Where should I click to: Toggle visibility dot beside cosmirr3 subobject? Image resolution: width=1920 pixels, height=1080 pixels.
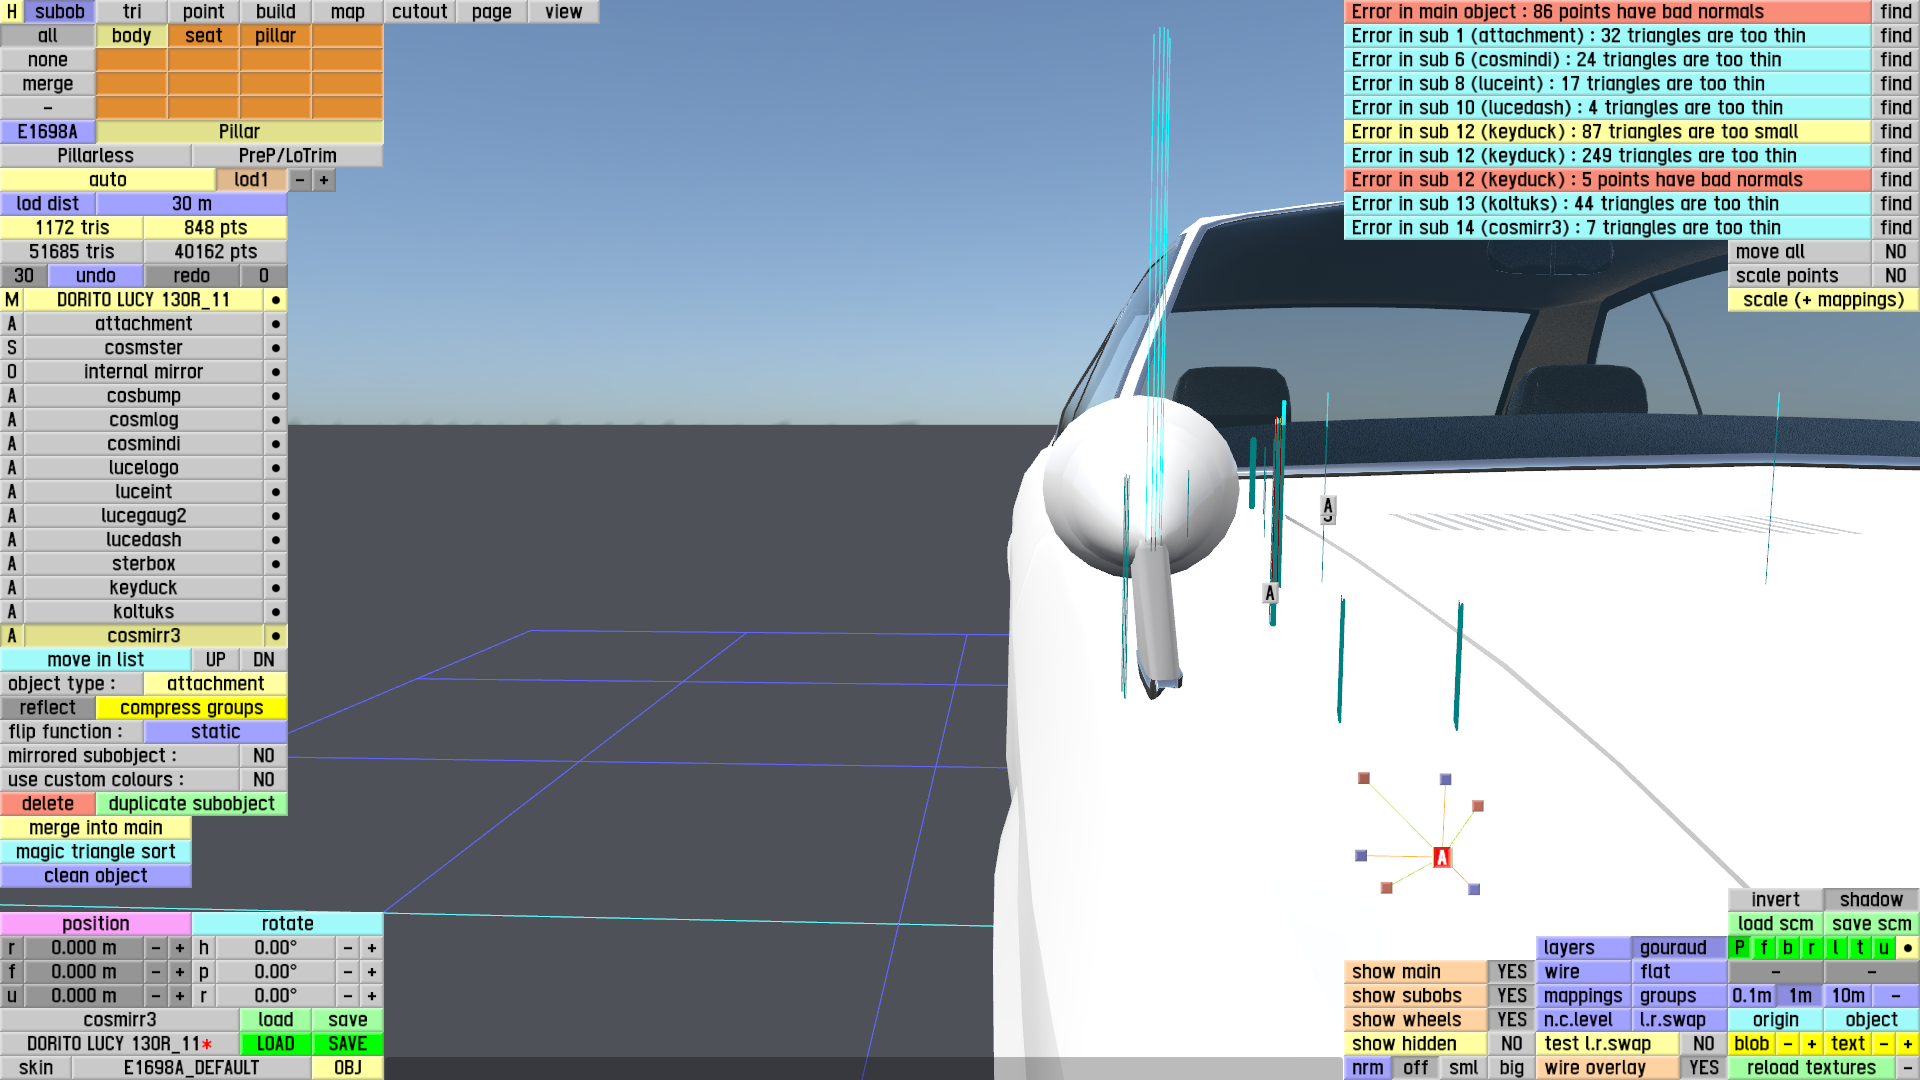[x=275, y=636]
